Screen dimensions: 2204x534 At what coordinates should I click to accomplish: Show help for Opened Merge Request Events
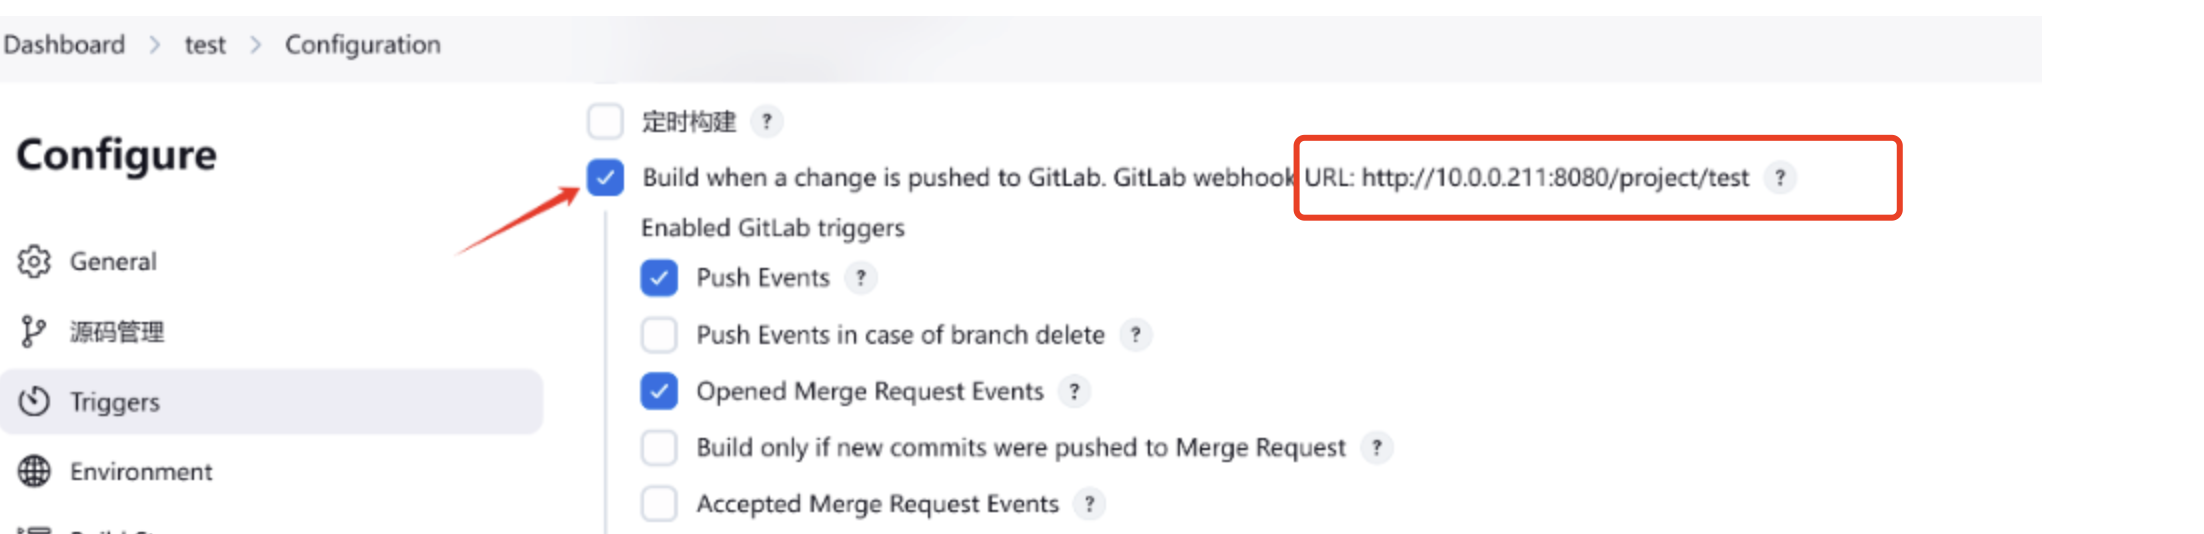point(1074,391)
